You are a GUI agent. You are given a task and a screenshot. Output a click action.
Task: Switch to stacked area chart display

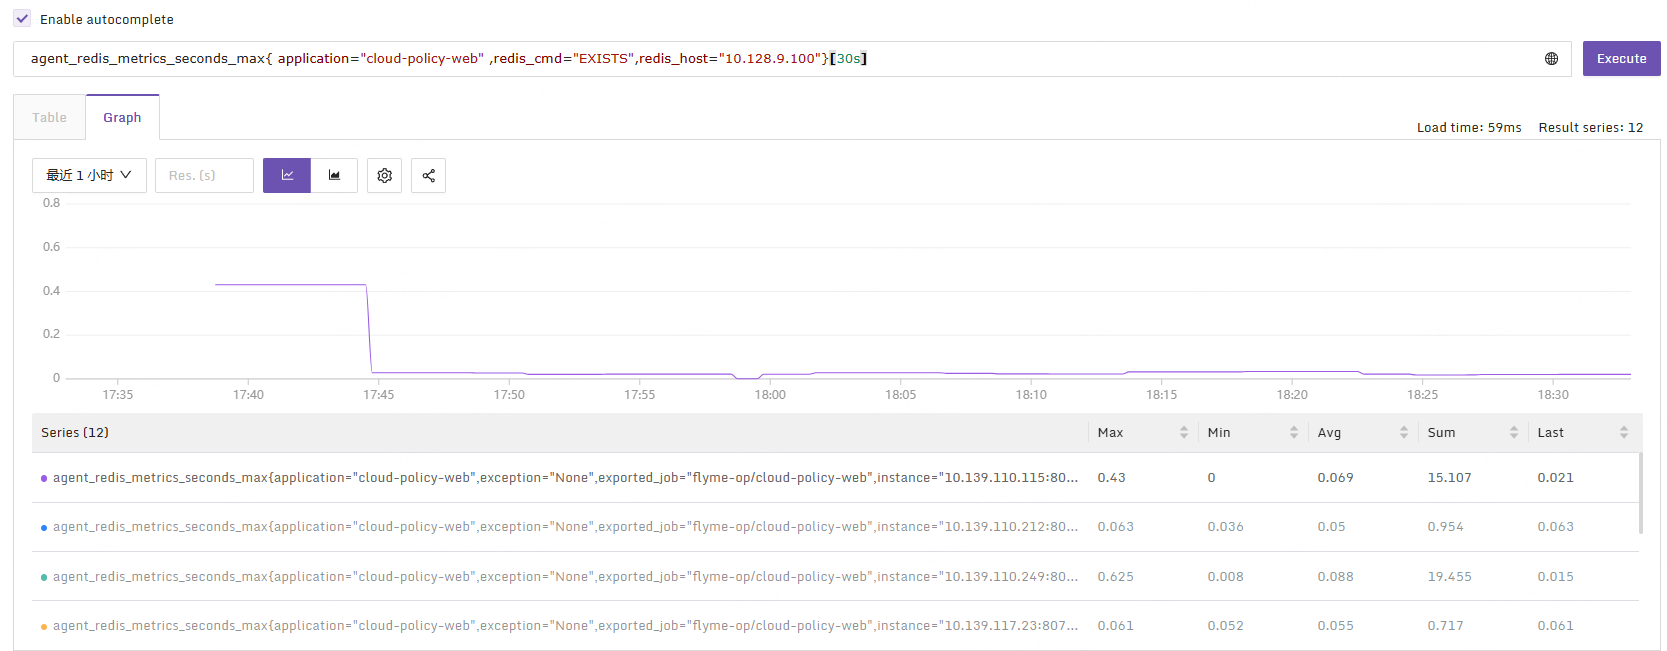pos(334,176)
